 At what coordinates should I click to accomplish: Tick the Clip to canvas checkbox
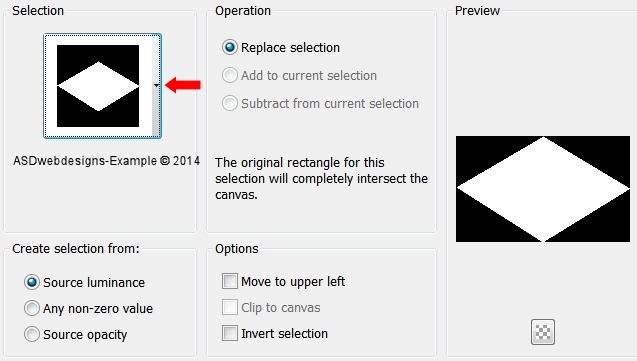230,307
